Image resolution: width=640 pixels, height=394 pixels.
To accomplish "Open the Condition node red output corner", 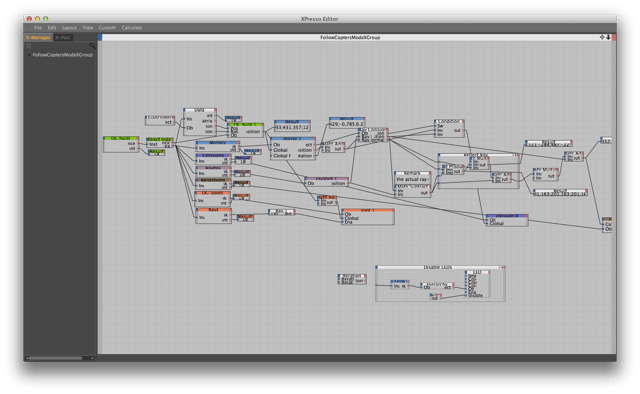I will [463, 121].
